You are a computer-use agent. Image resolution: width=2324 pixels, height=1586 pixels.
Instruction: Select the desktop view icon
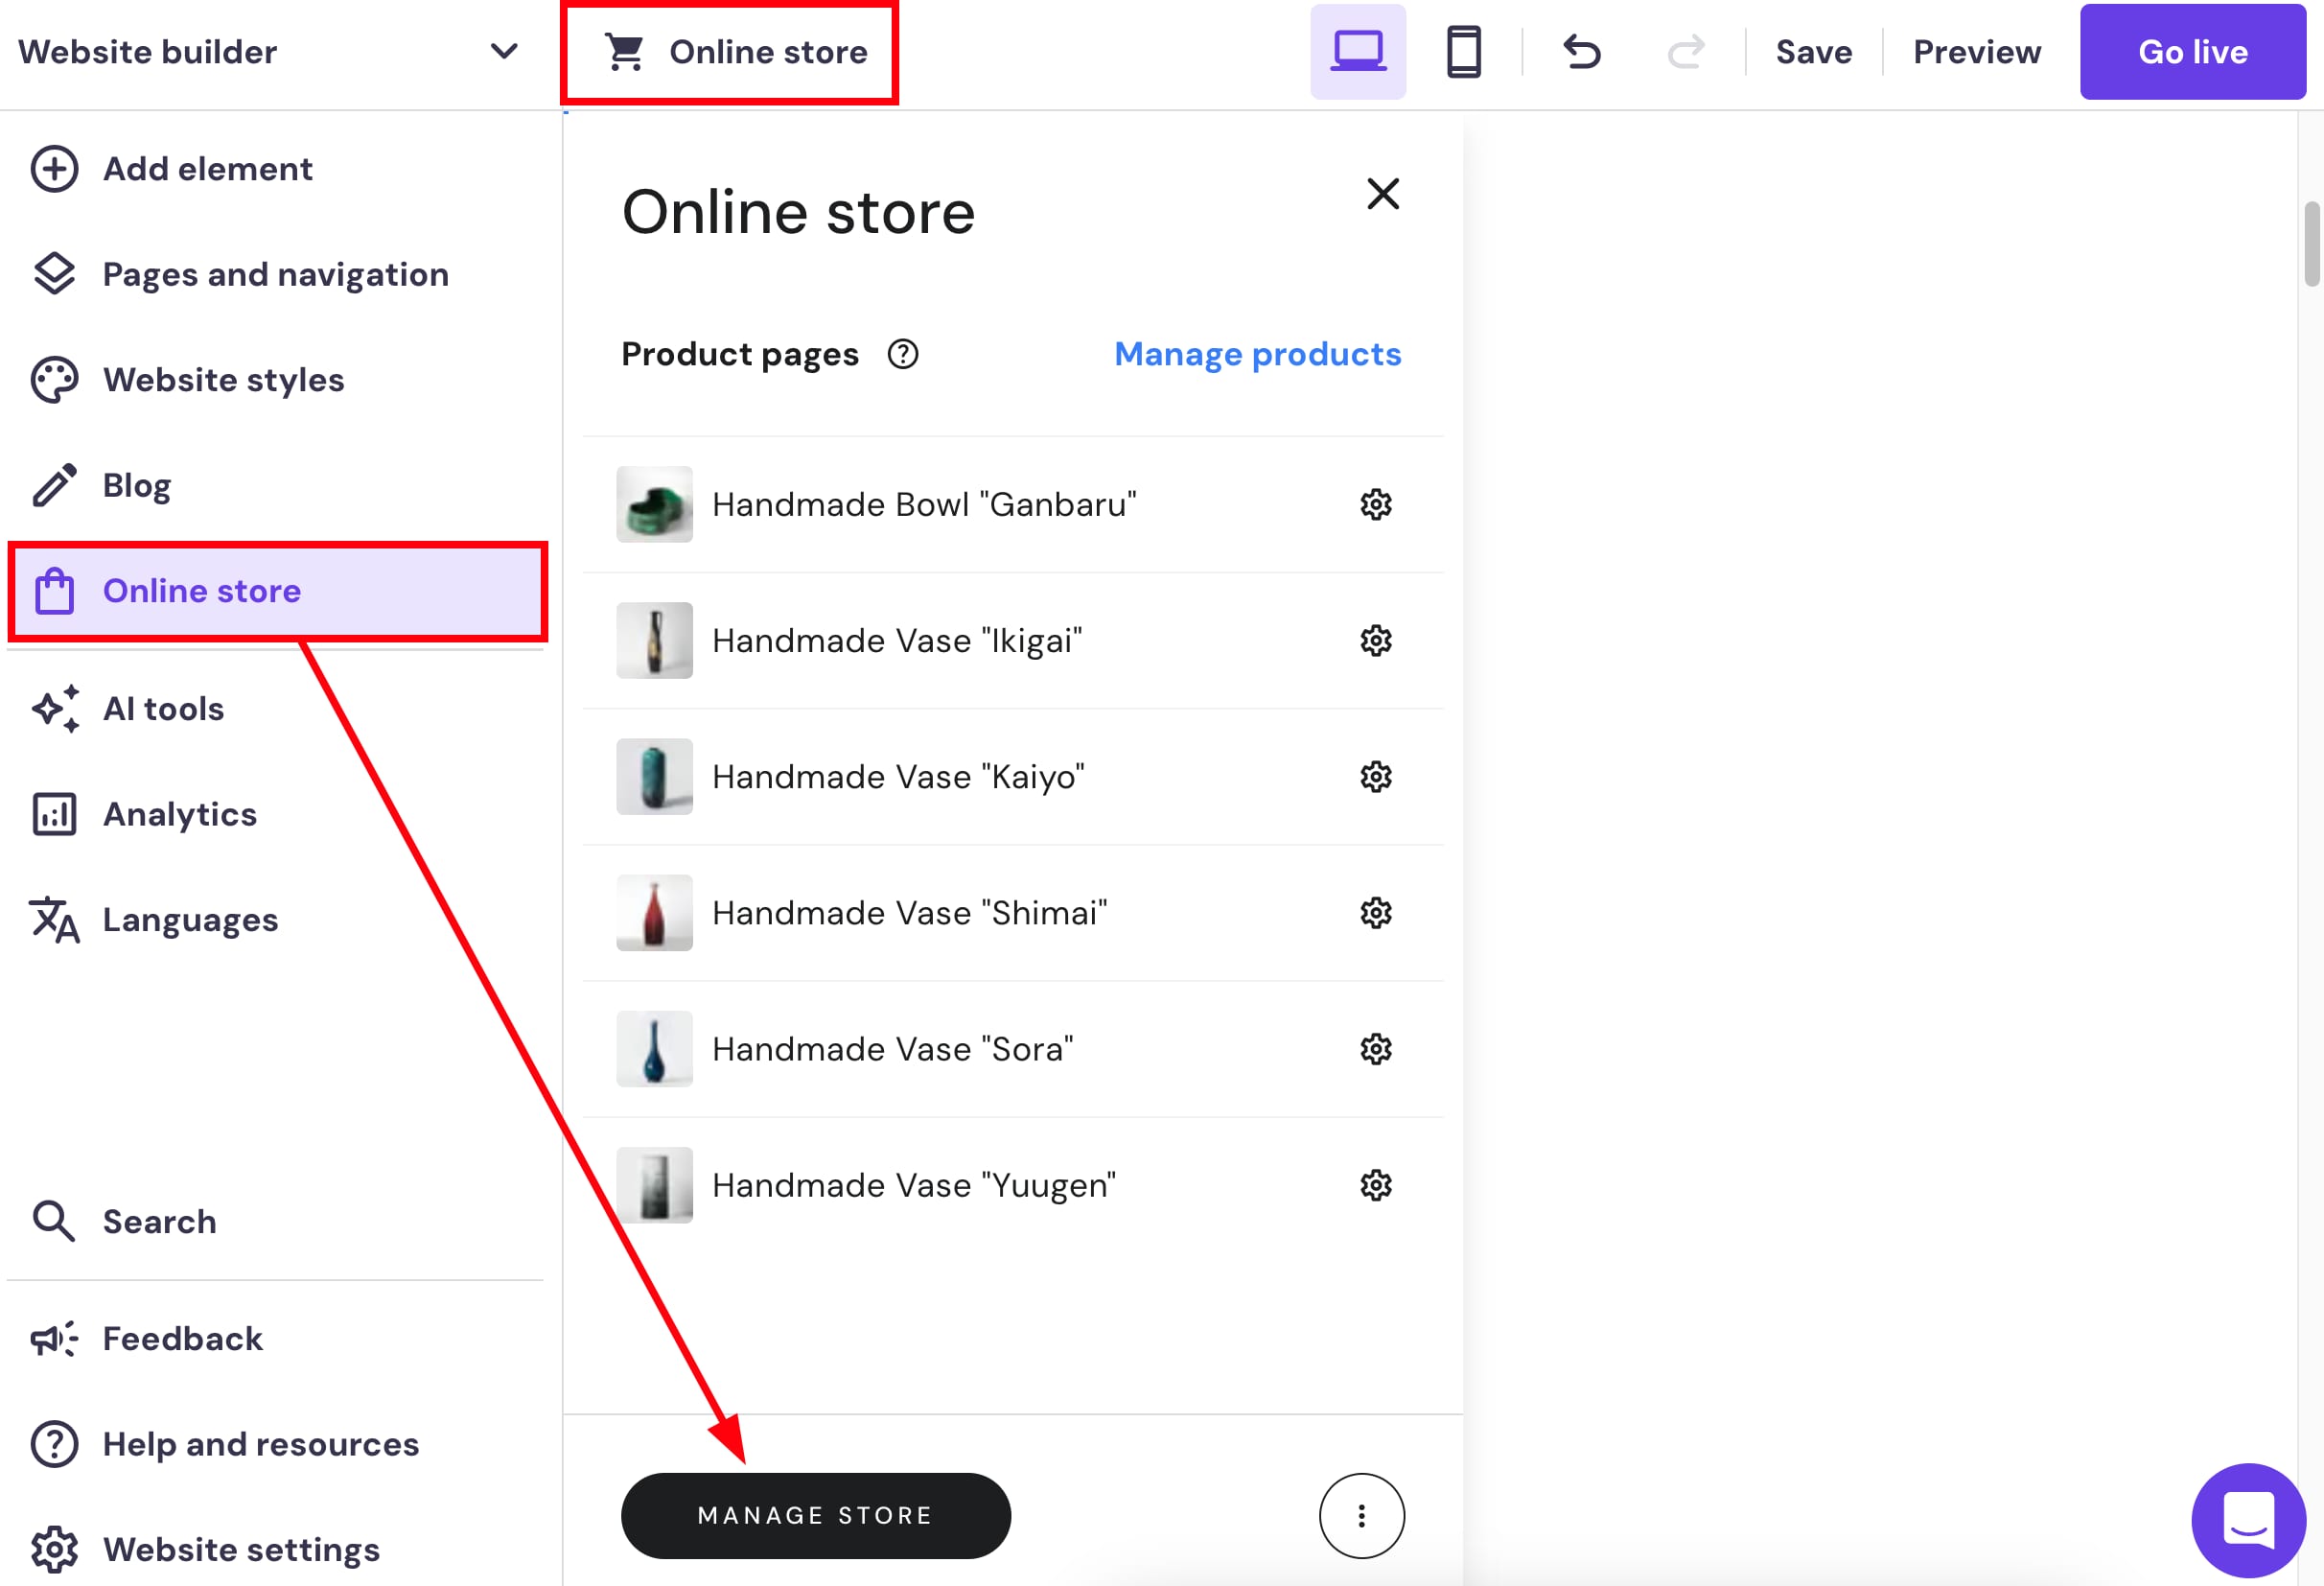pyautogui.click(x=1358, y=52)
